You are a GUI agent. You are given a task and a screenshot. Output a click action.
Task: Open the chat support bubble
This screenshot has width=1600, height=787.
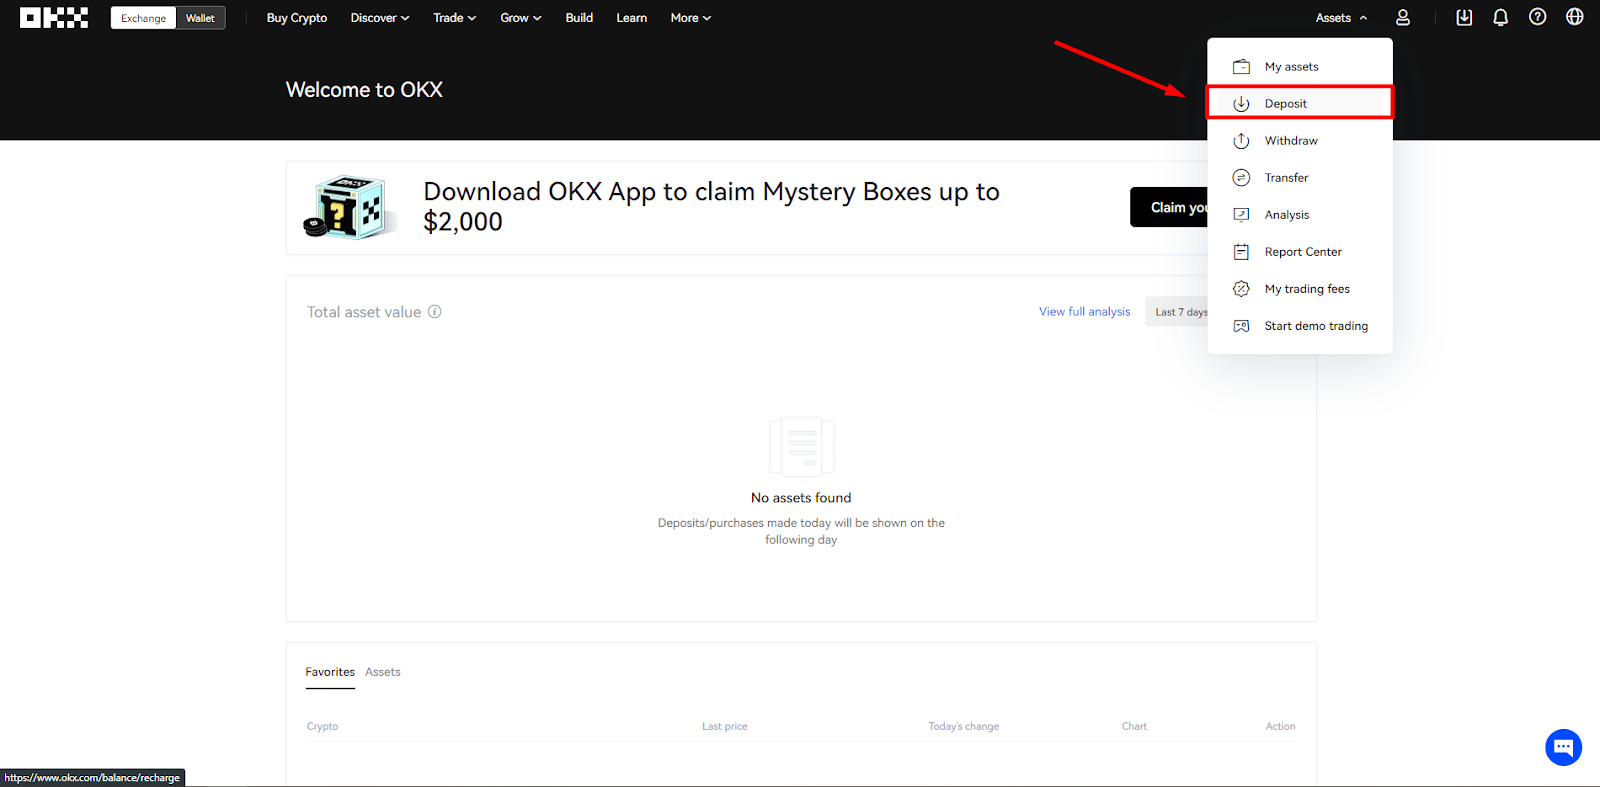(x=1563, y=747)
